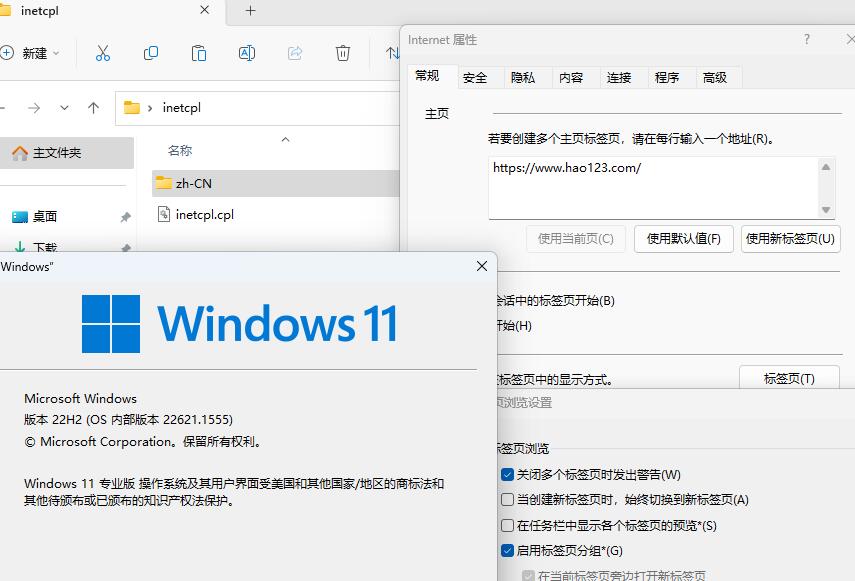
Task: Toggle 关闭多个标签页时发出警告(W) checkbox
Action: click(x=507, y=475)
